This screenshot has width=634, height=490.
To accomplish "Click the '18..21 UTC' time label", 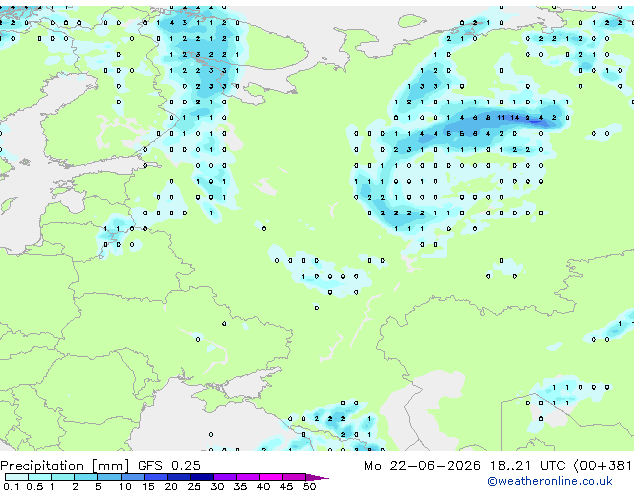I will [x=527, y=466].
